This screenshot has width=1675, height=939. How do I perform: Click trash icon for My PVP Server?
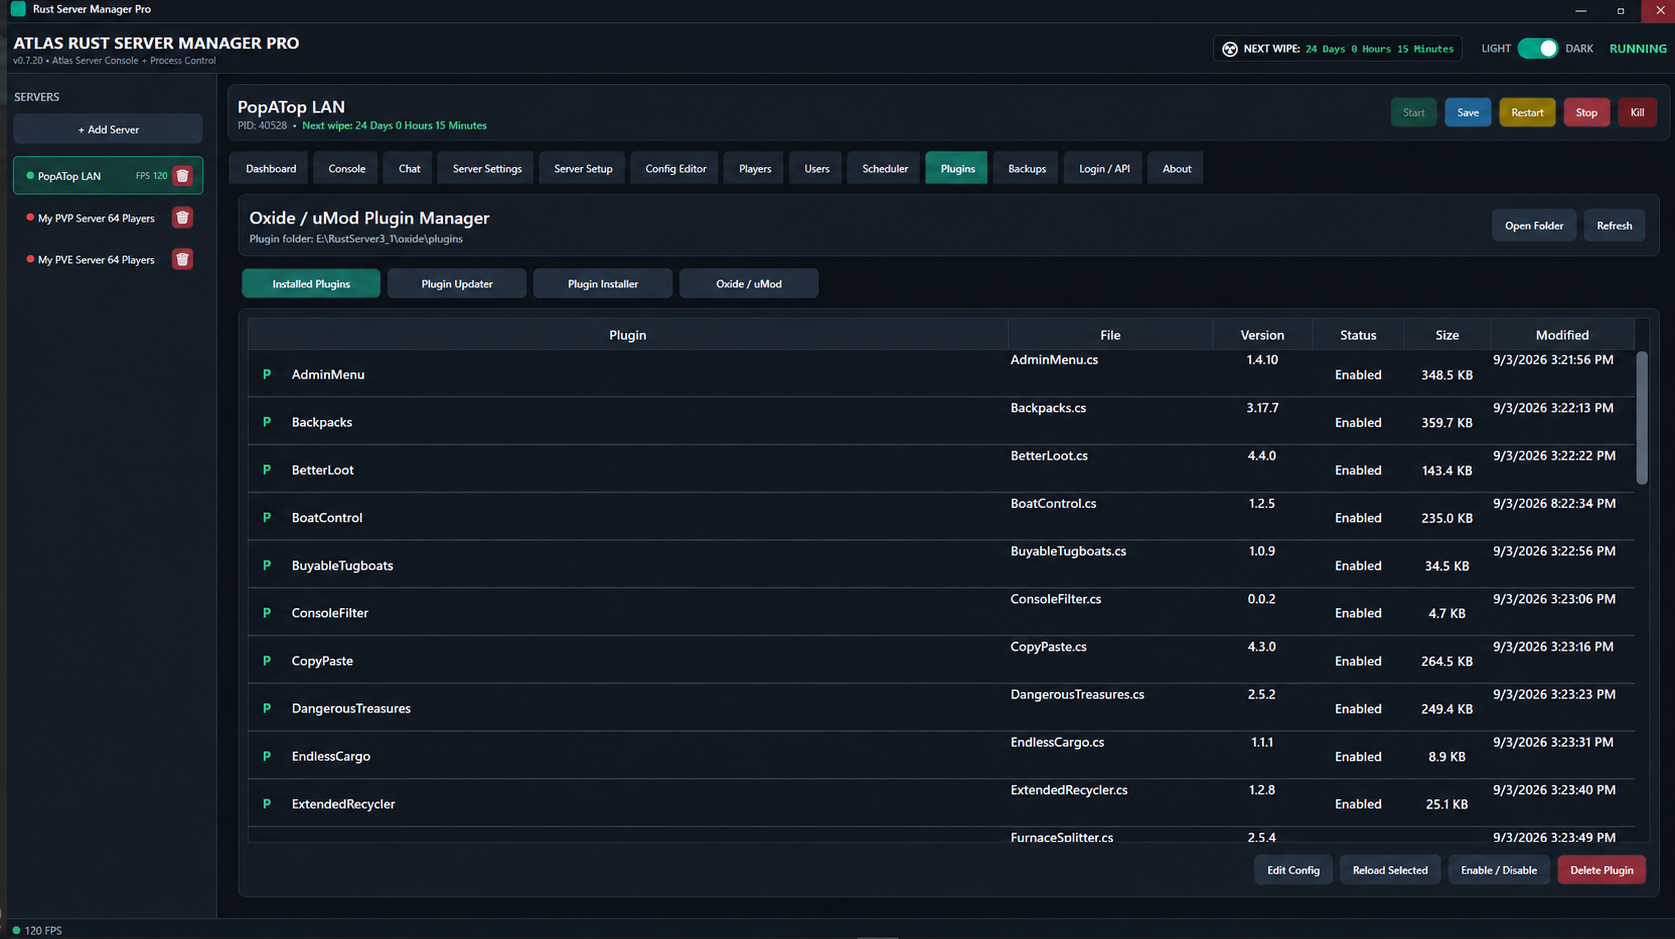[182, 218]
